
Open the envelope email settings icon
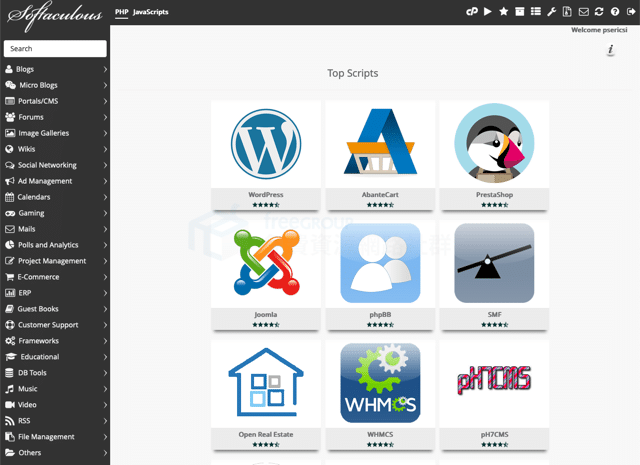click(x=584, y=12)
